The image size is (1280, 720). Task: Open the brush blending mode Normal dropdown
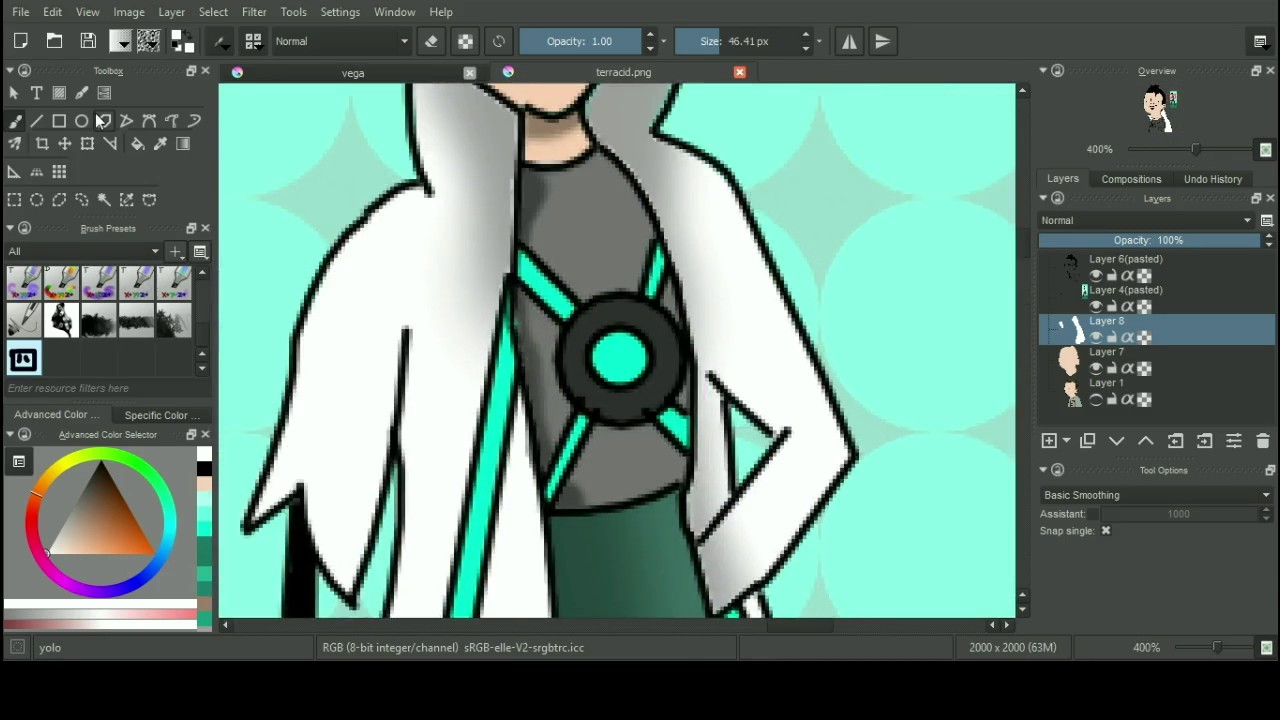[341, 41]
